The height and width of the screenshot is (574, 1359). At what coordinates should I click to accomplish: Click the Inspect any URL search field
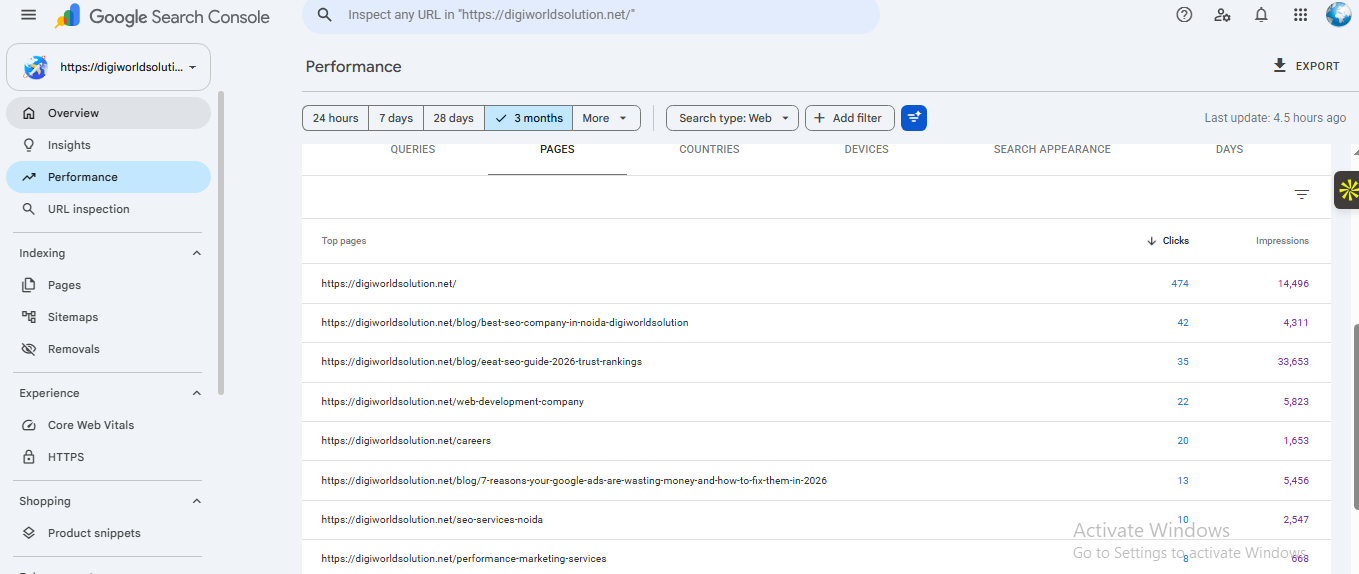[591, 15]
